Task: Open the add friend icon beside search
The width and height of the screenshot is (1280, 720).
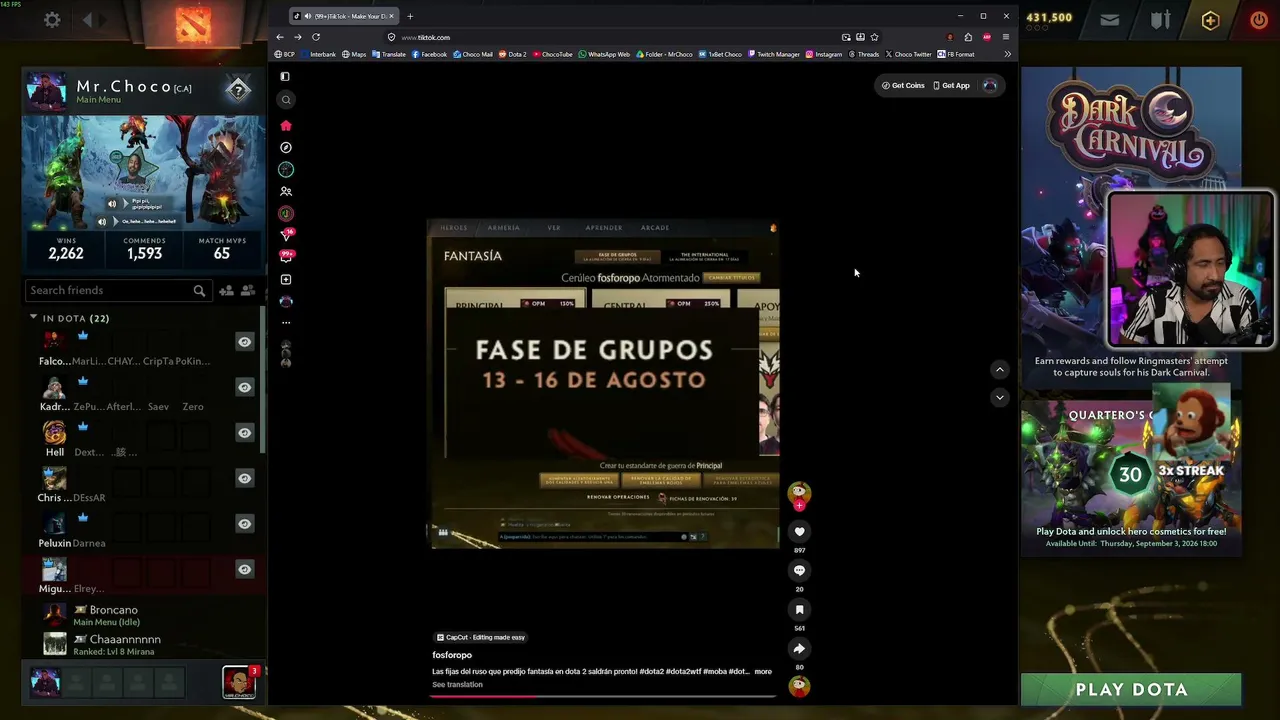Action: coord(227,290)
